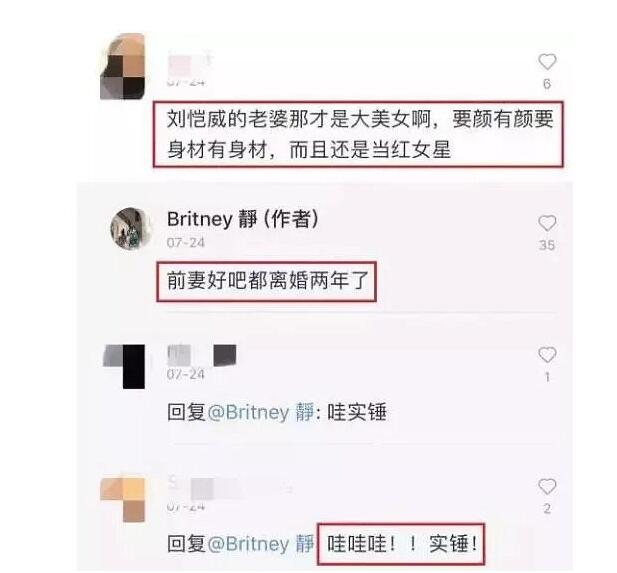Viewport: 617px width, 573px height.
Task: Like Britney 静's reply with 35 likes
Action: tap(547, 223)
